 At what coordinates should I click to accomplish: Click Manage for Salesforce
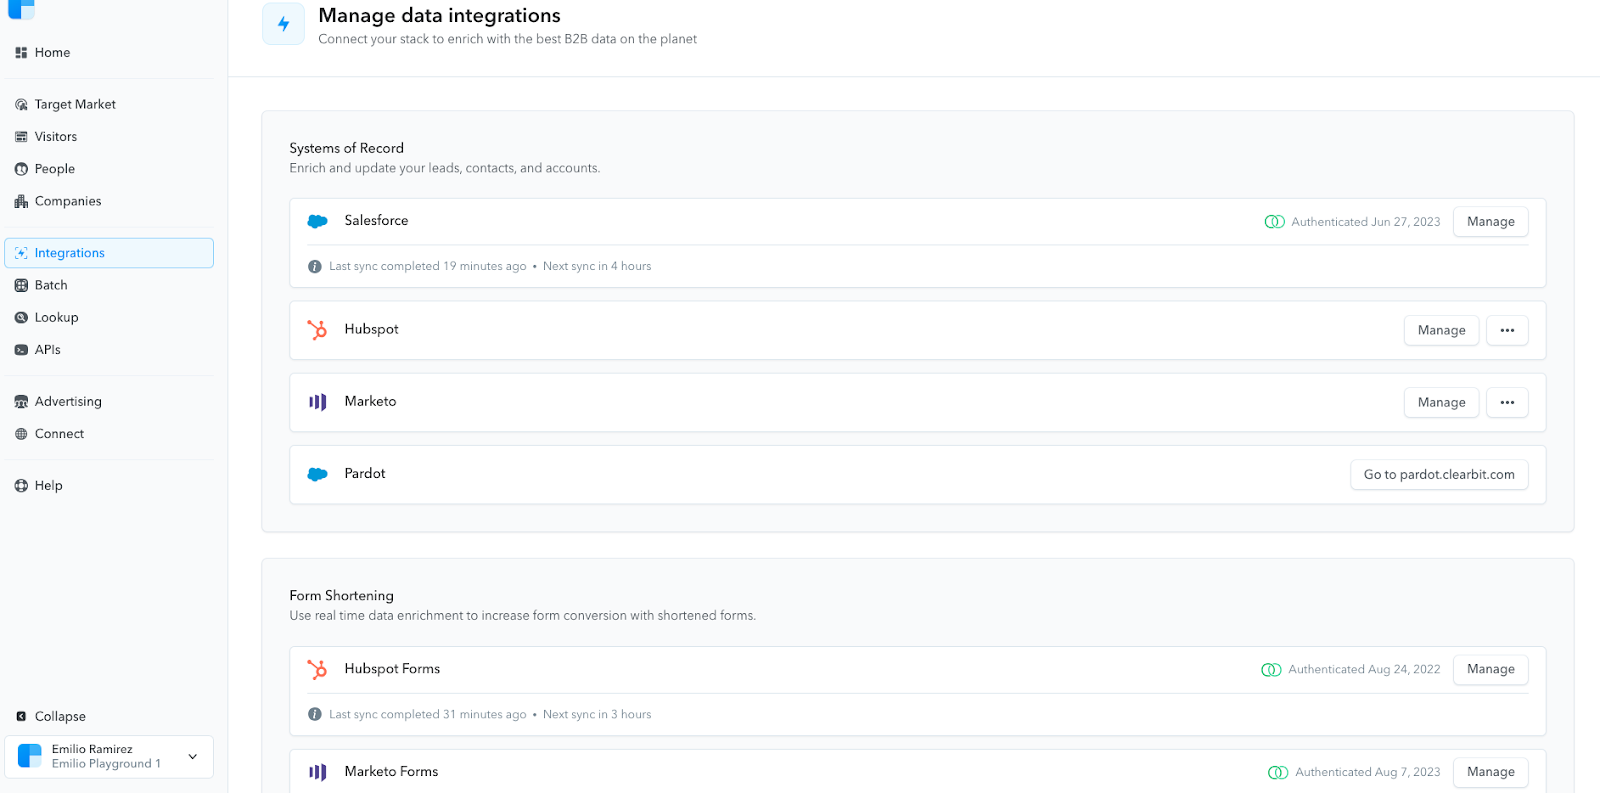[1490, 222]
